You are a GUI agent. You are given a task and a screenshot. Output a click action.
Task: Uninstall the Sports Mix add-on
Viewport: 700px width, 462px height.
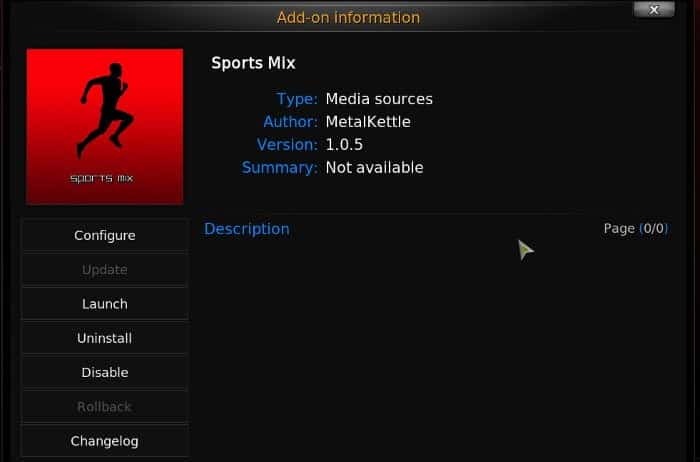[105, 338]
